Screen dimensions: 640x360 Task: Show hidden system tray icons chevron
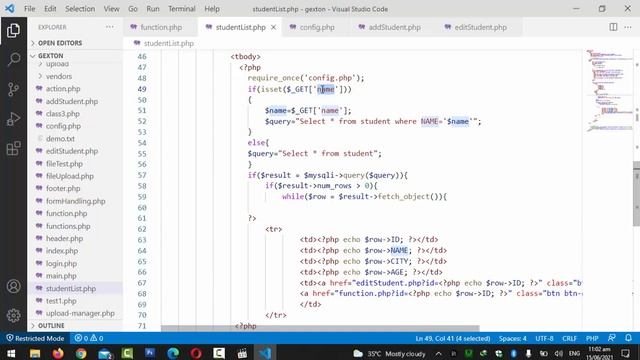pos(438,353)
